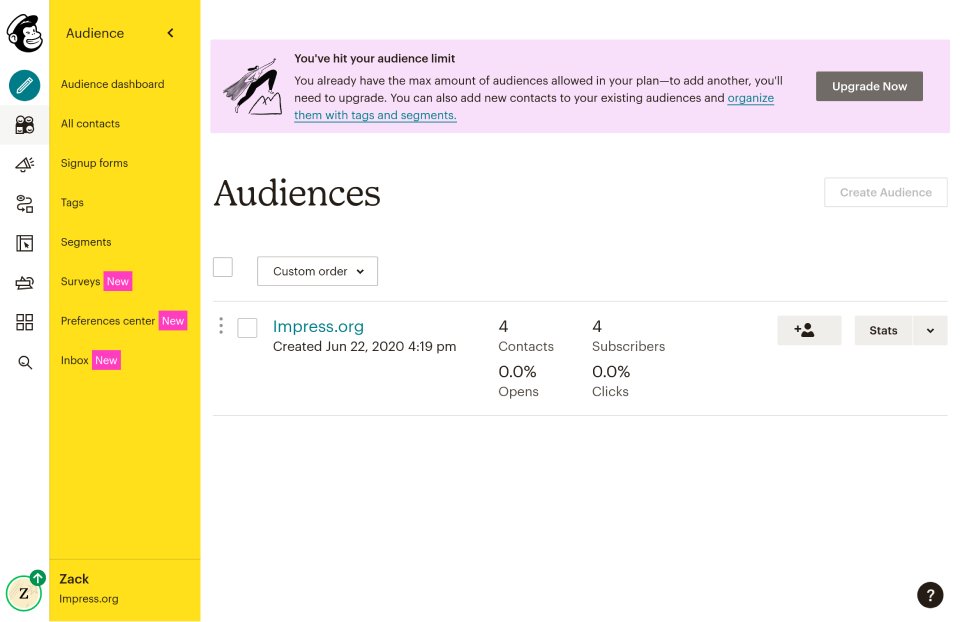Image resolution: width=960 pixels, height=622 pixels.
Task: Collapse the Audience sidebar panel
Action: [170, 33]
